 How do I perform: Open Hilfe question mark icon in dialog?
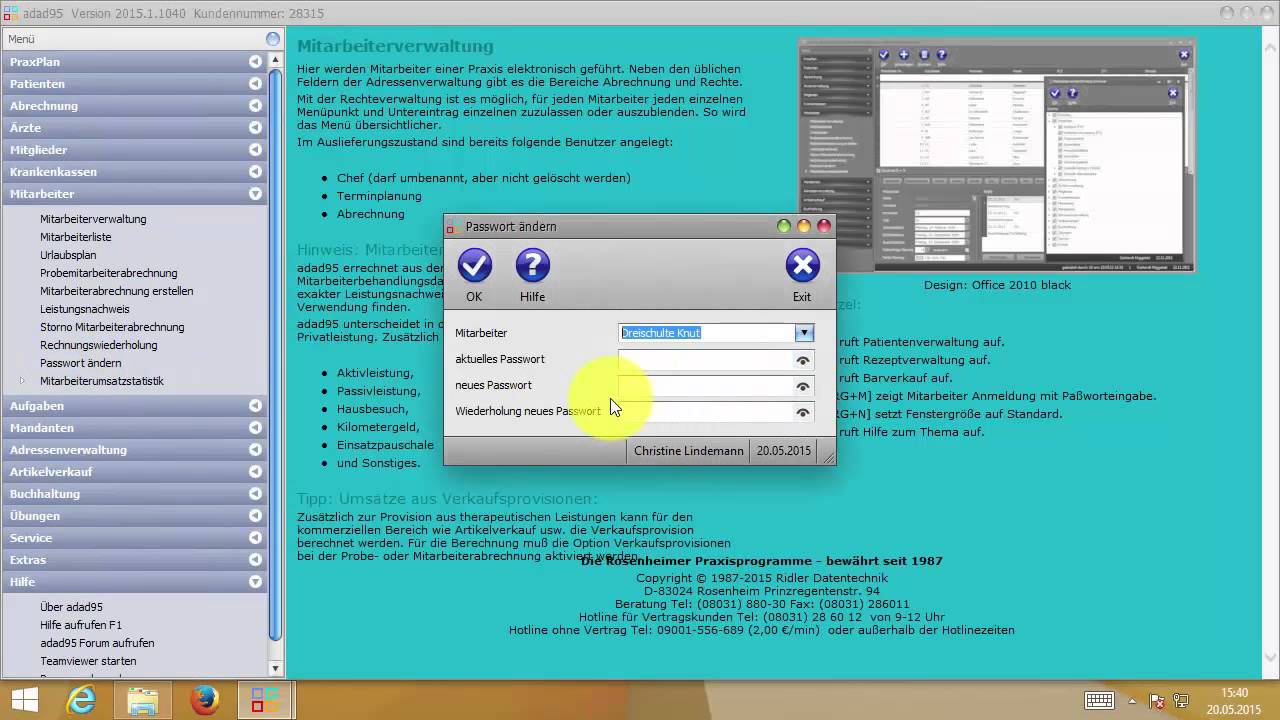pyautogui.click(x=532, y=267)
